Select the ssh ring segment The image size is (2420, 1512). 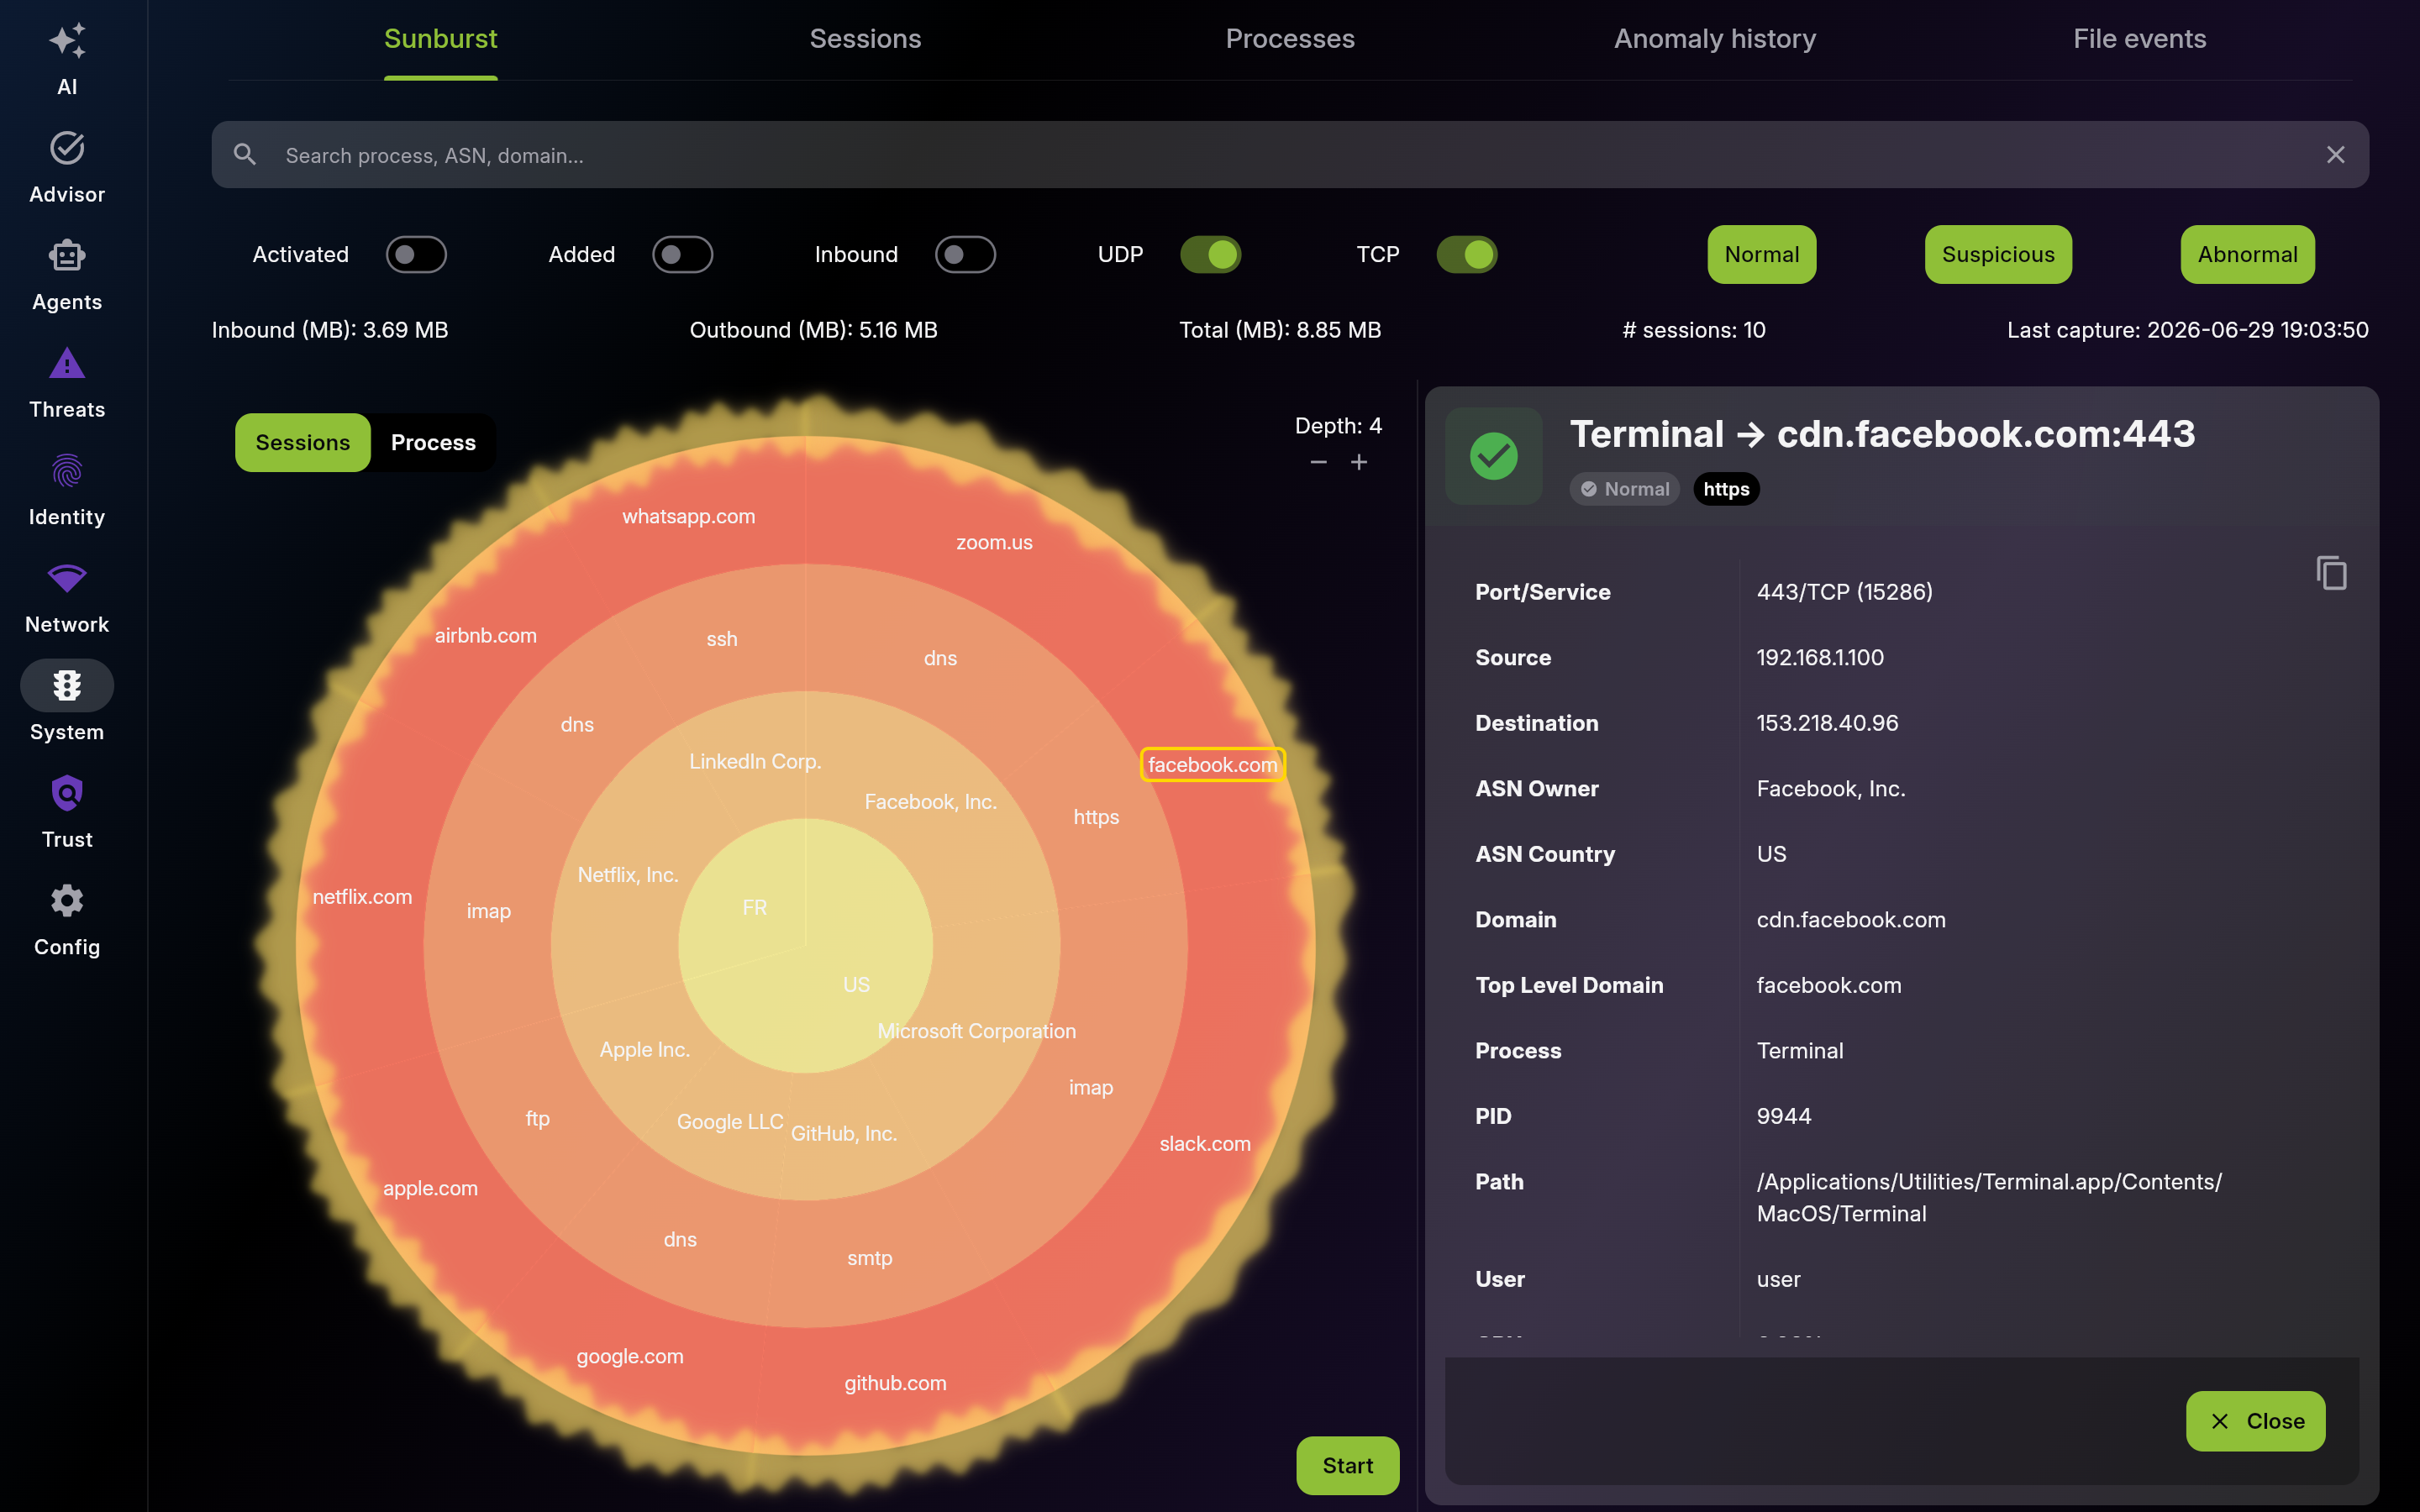pos(722,638)
